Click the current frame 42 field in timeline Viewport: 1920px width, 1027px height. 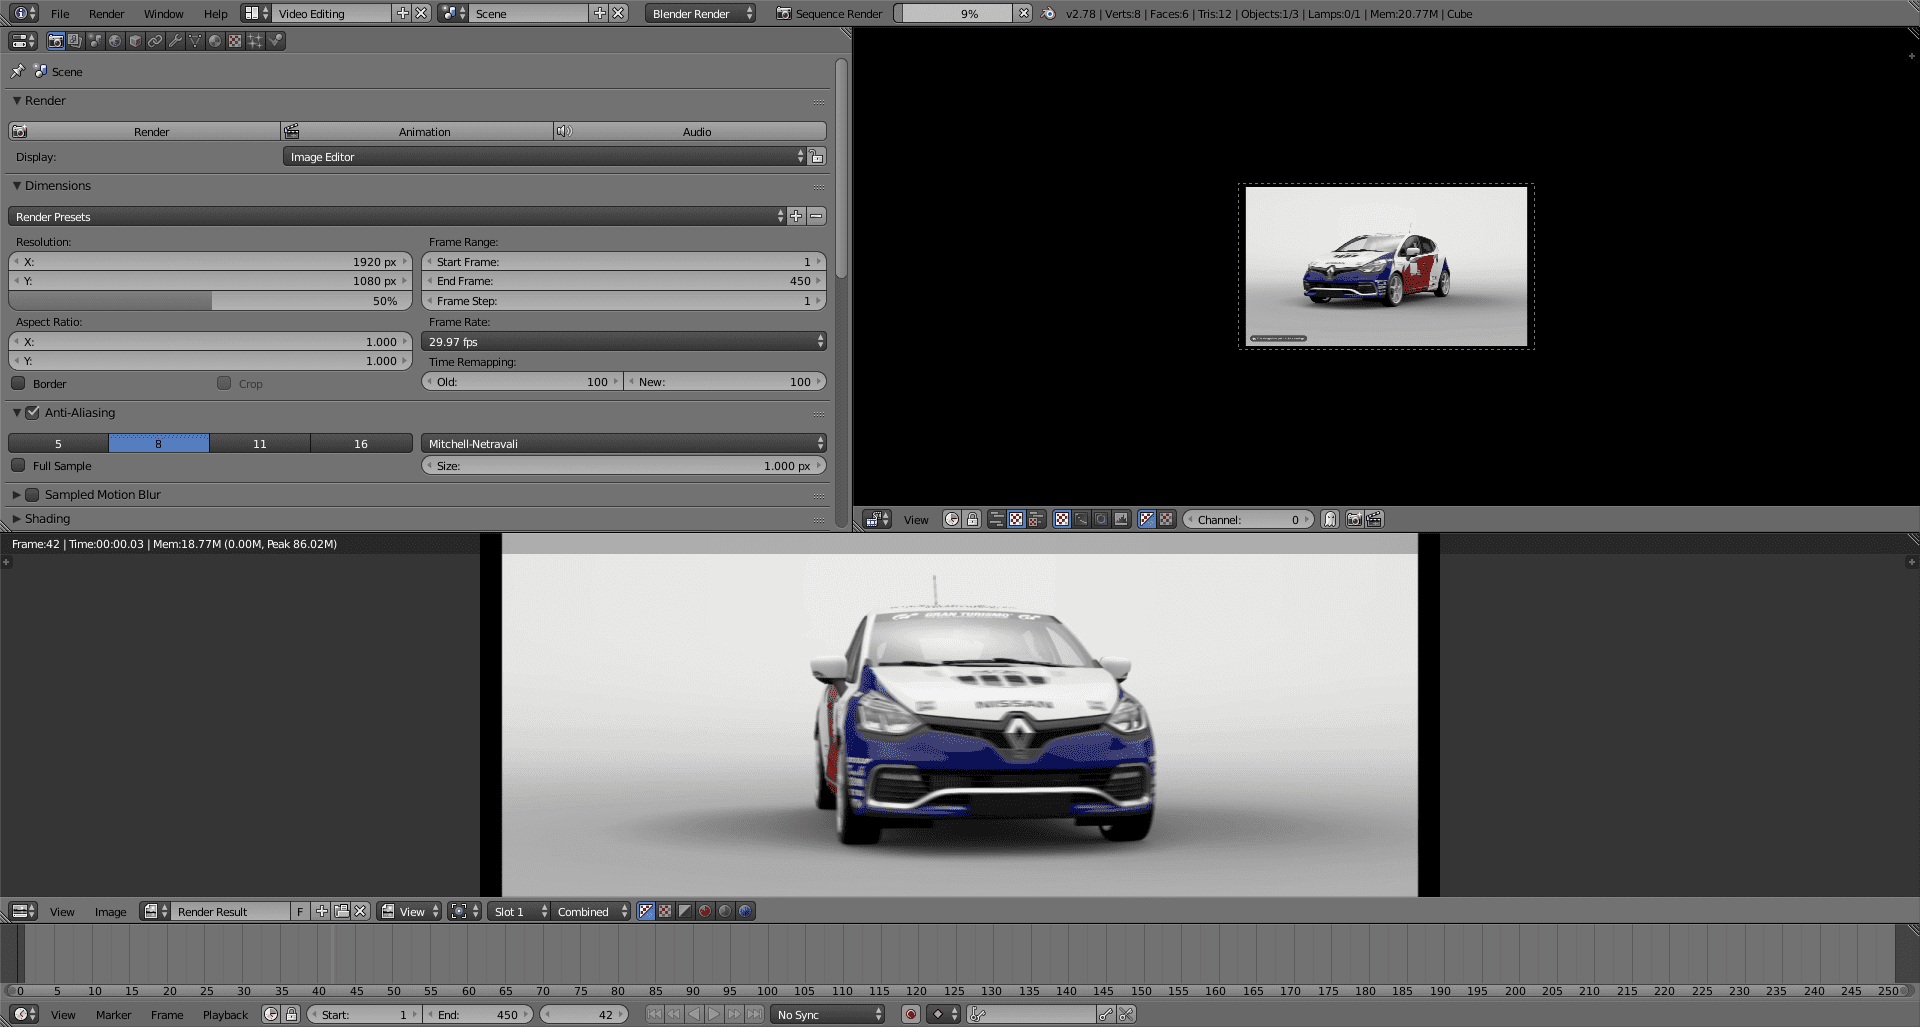(x=584, y=1014)
